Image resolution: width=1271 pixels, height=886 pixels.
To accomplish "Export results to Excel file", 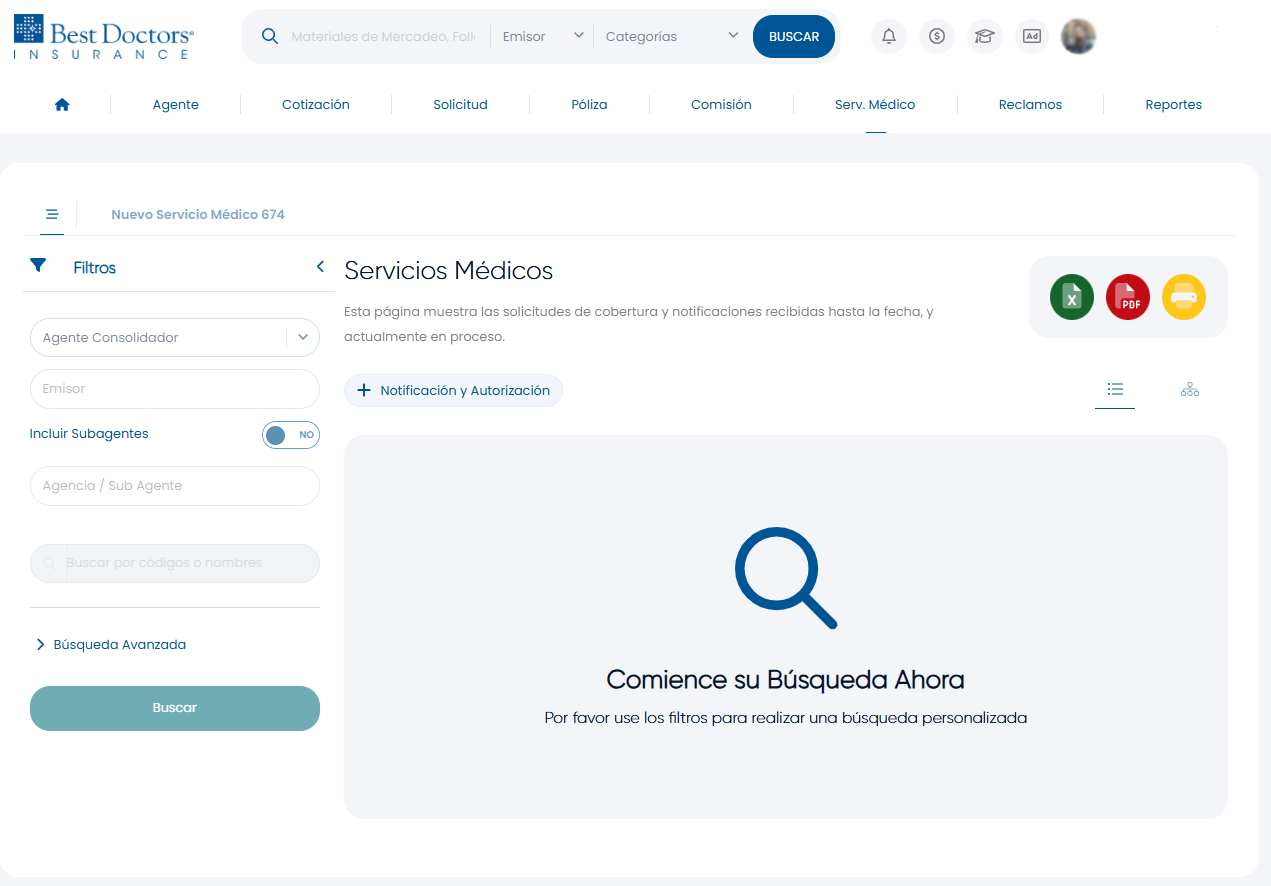I will point(1071,297).
